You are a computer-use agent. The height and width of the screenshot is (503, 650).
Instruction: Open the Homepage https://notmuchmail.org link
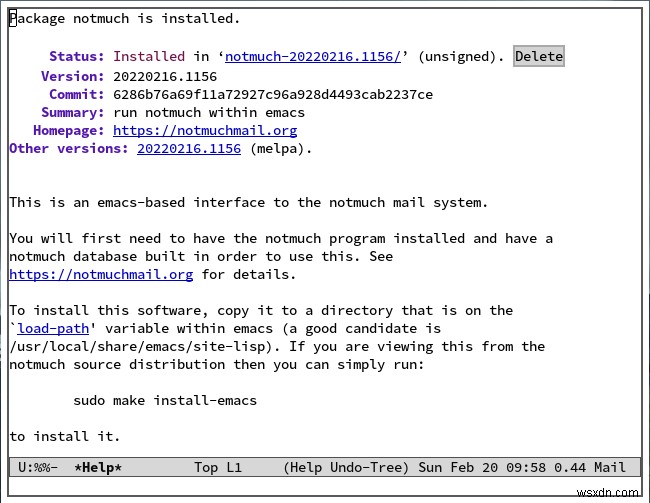205,131
